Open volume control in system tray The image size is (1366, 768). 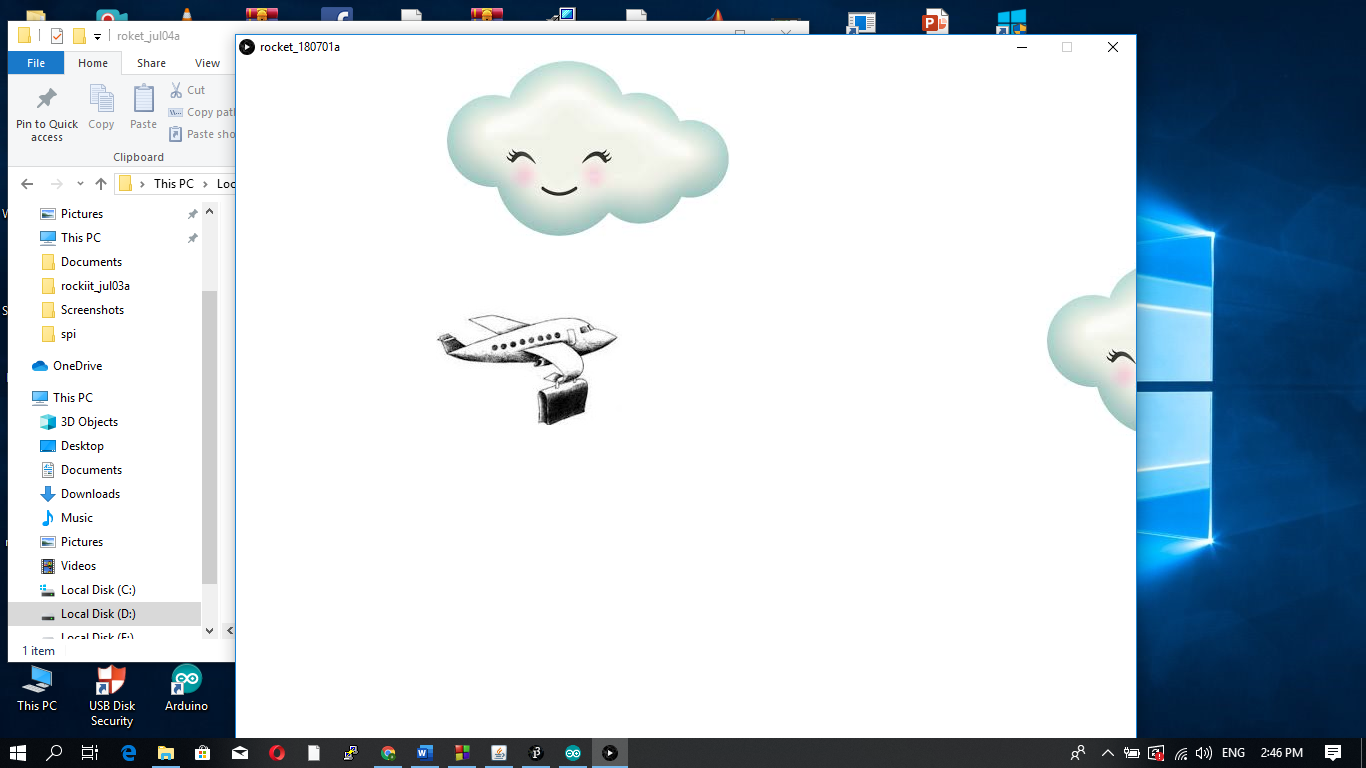pyautogui.click(x=1204, y=753)
